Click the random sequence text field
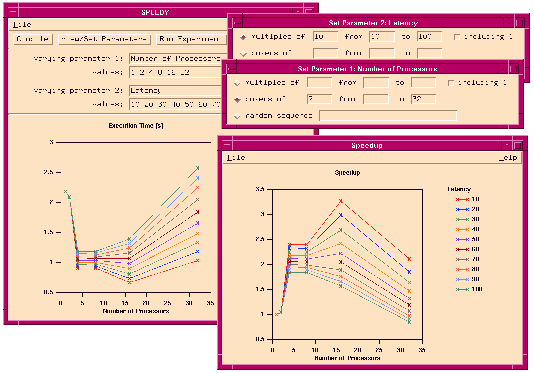This screenshot has width=534, height=373. click(x=388, y=115)
